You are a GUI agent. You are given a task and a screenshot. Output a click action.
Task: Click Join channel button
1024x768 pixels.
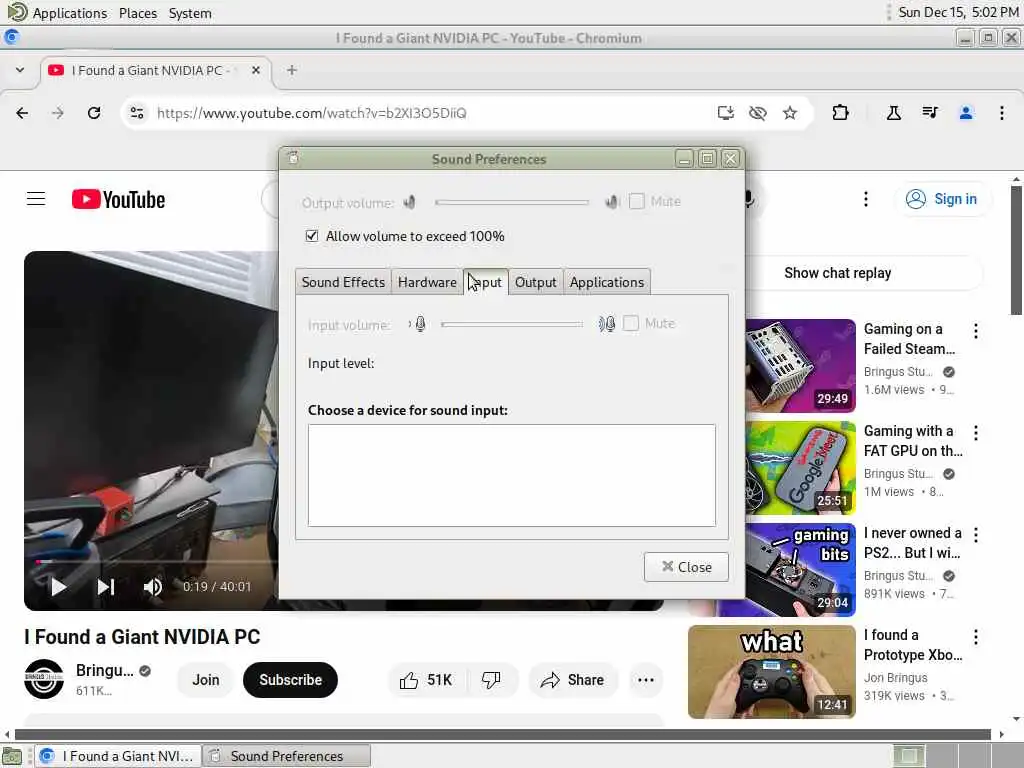tap(206, 680)
